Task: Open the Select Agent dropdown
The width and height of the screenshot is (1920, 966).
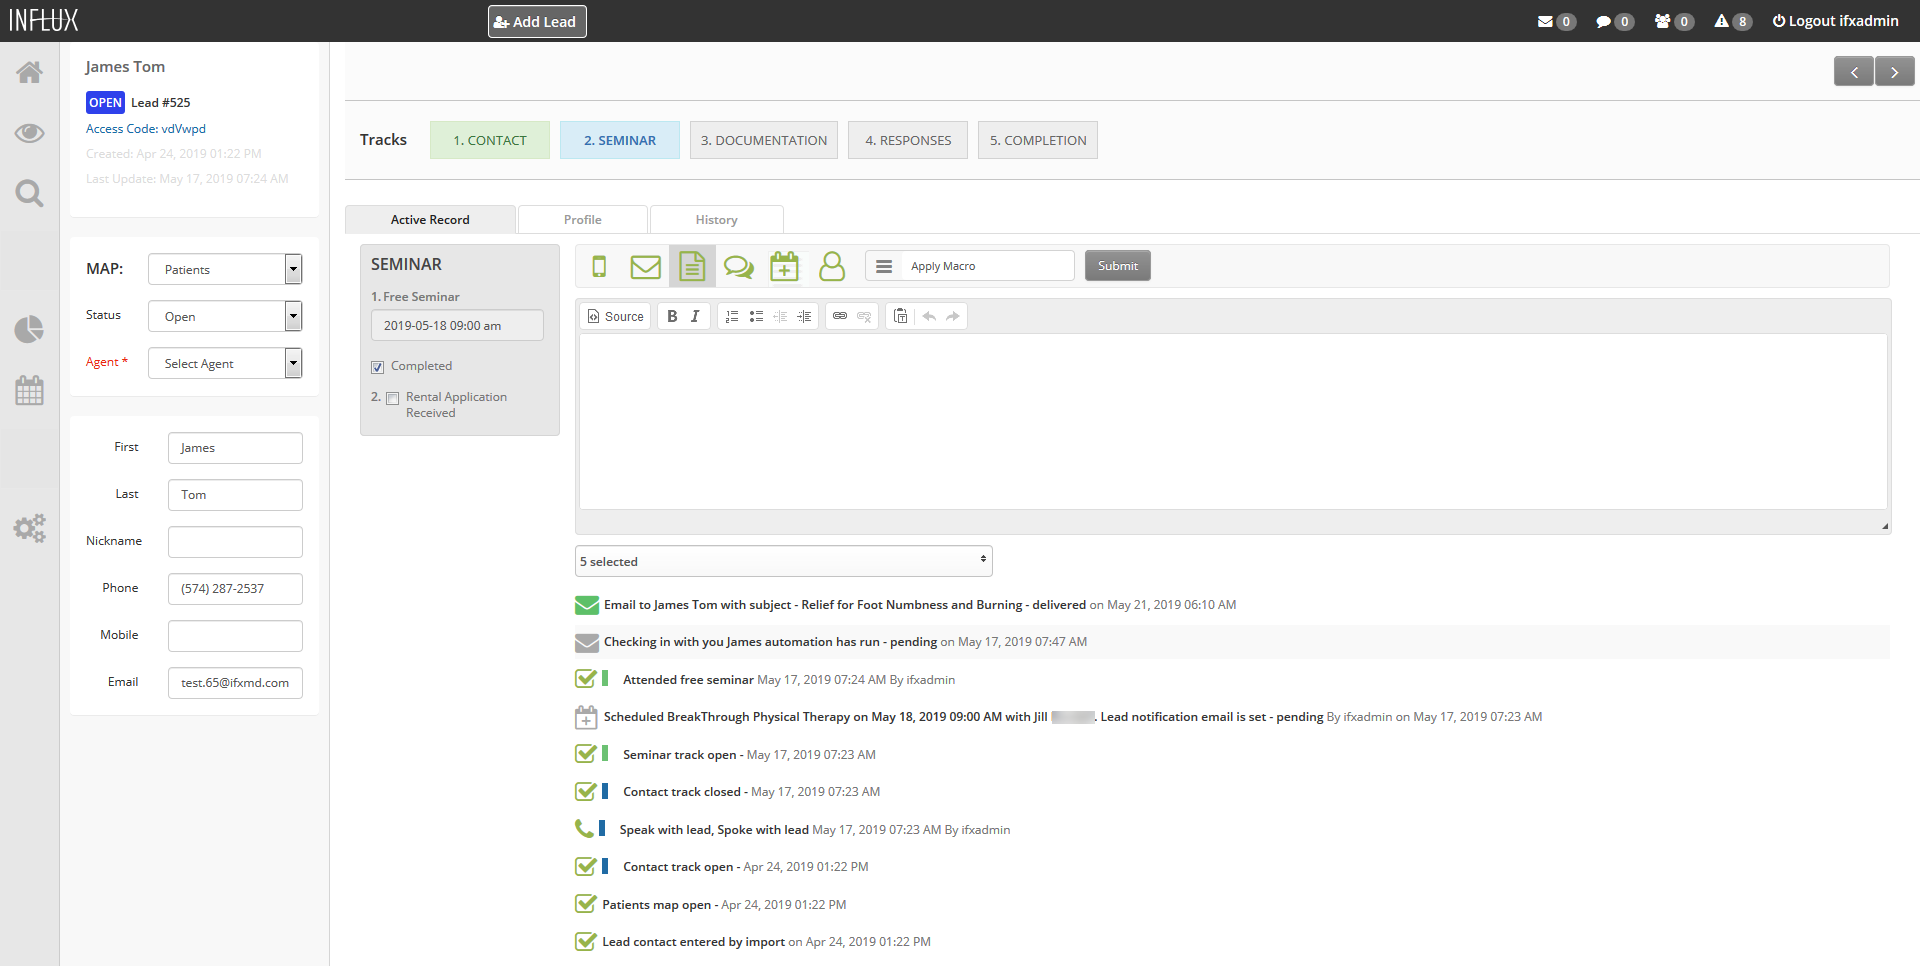Action: (x=224, y=362)
